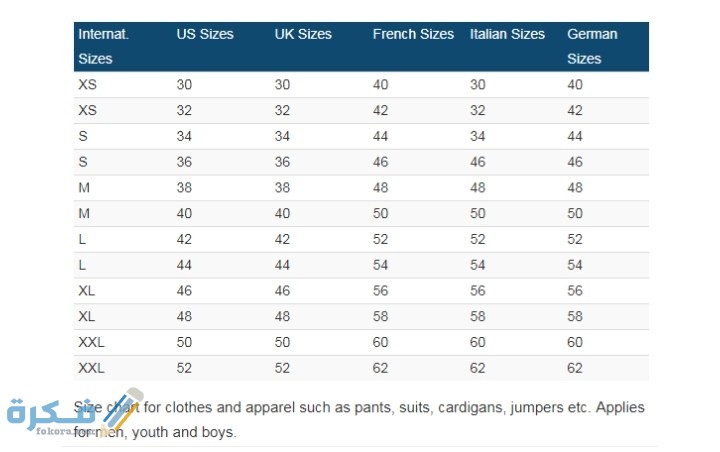
Task: Click German size 40 cell
Action: click(575, 85)
